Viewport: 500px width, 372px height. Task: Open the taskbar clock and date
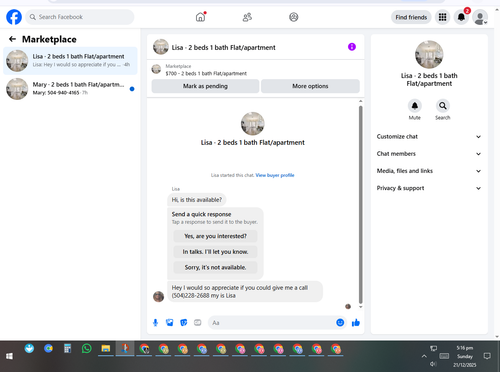pyautogui.click(x=465, y=356)
